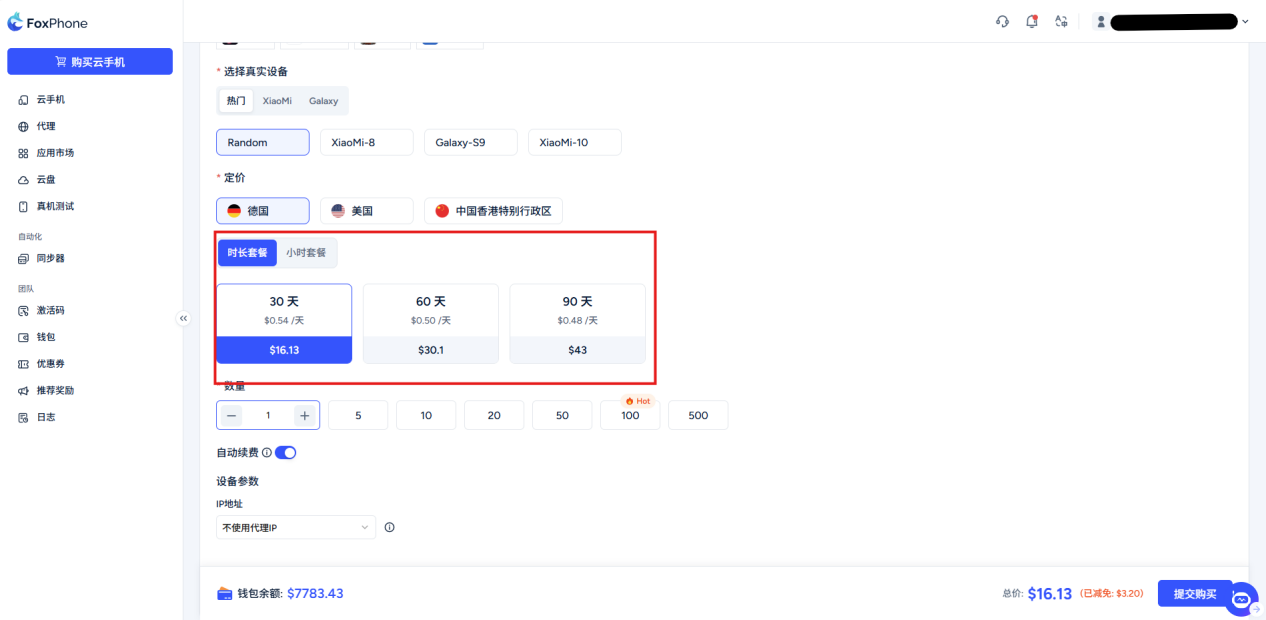The width and height of the screenshot is (1266, 620).
Task: Click the FoxPhone logo
Action: click(48, 23)
